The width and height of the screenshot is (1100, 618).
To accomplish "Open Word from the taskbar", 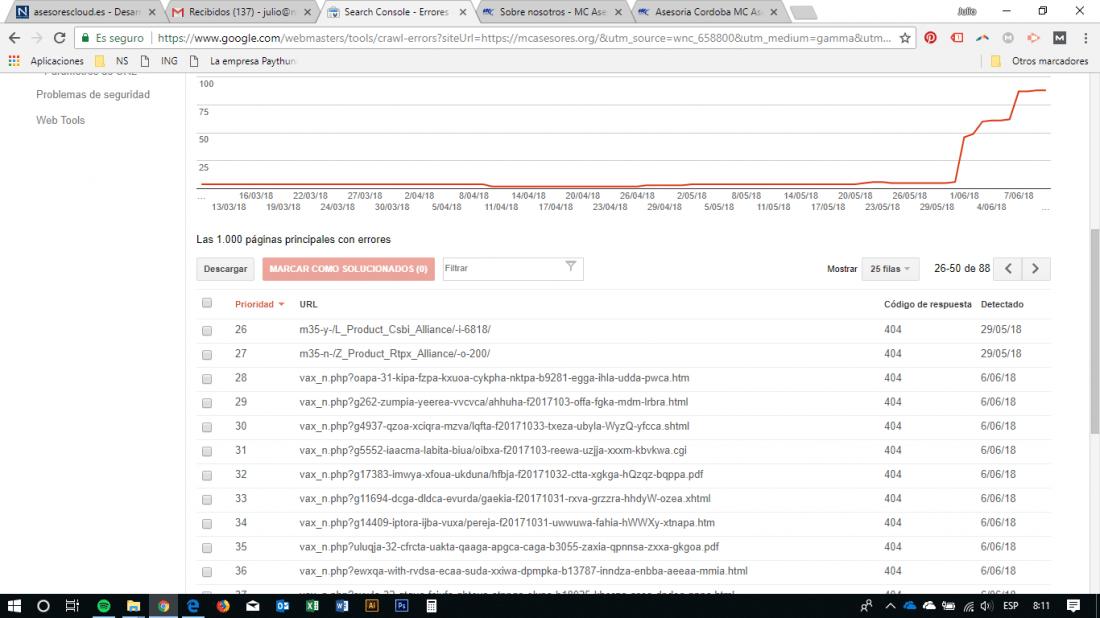I will click(342, 605).
